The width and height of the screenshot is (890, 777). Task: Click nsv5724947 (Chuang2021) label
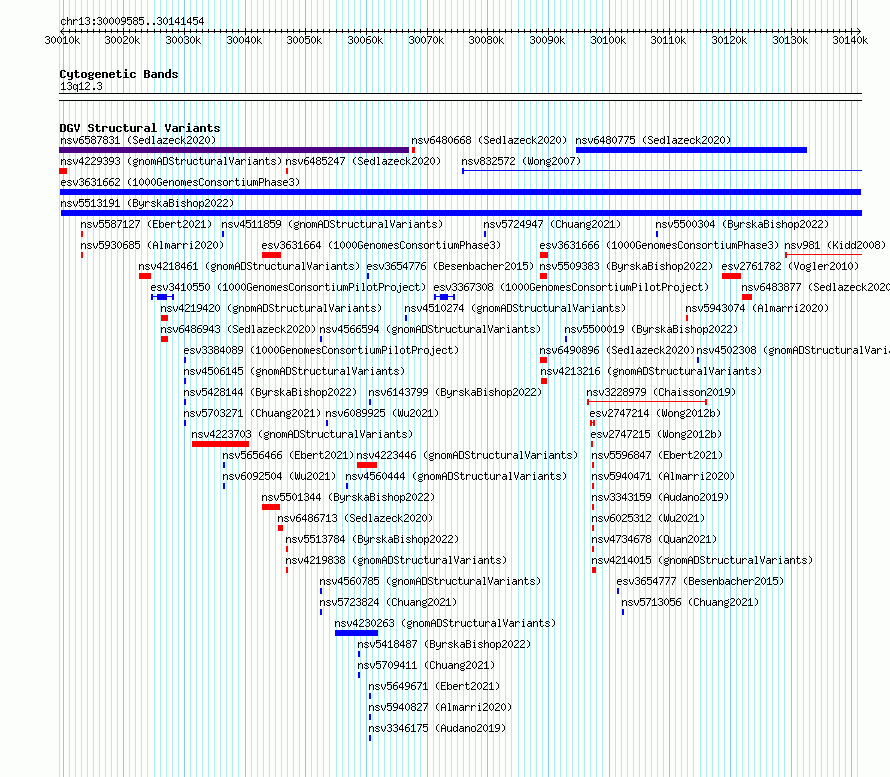pos(552,224)
